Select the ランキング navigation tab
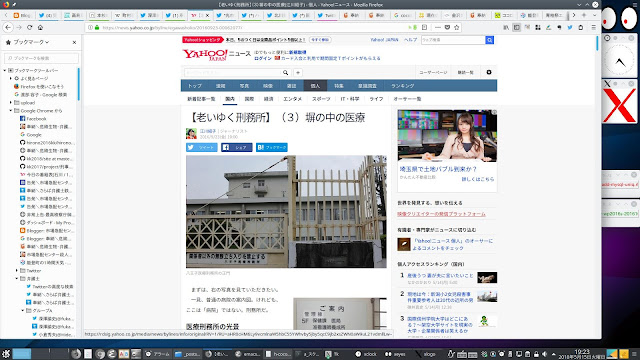 [402, 86]
